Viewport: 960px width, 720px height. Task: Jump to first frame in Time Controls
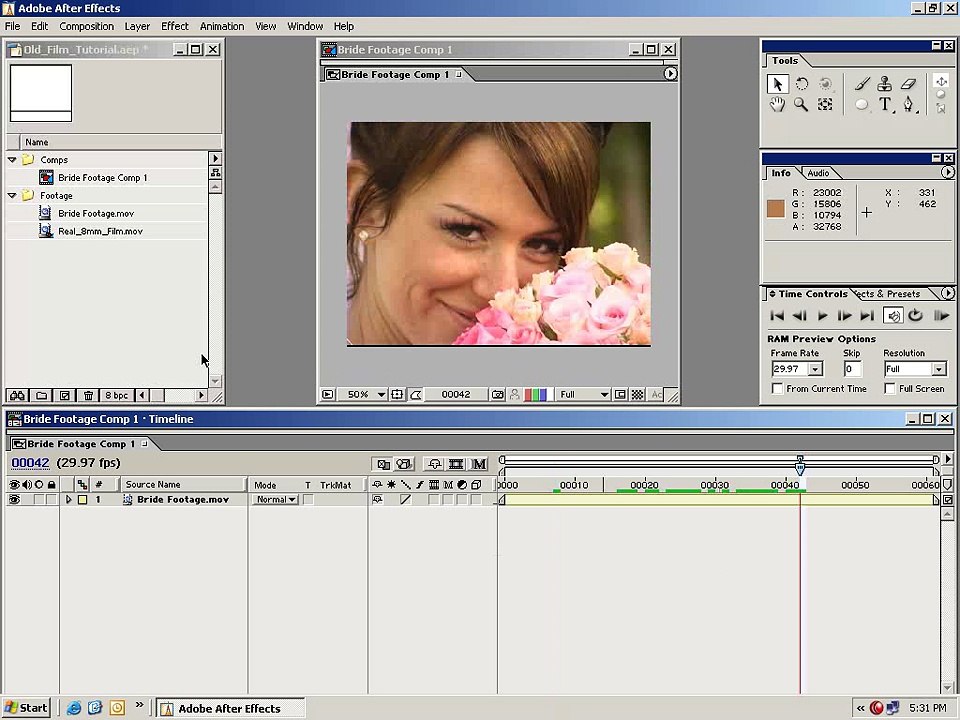point(777,316)
